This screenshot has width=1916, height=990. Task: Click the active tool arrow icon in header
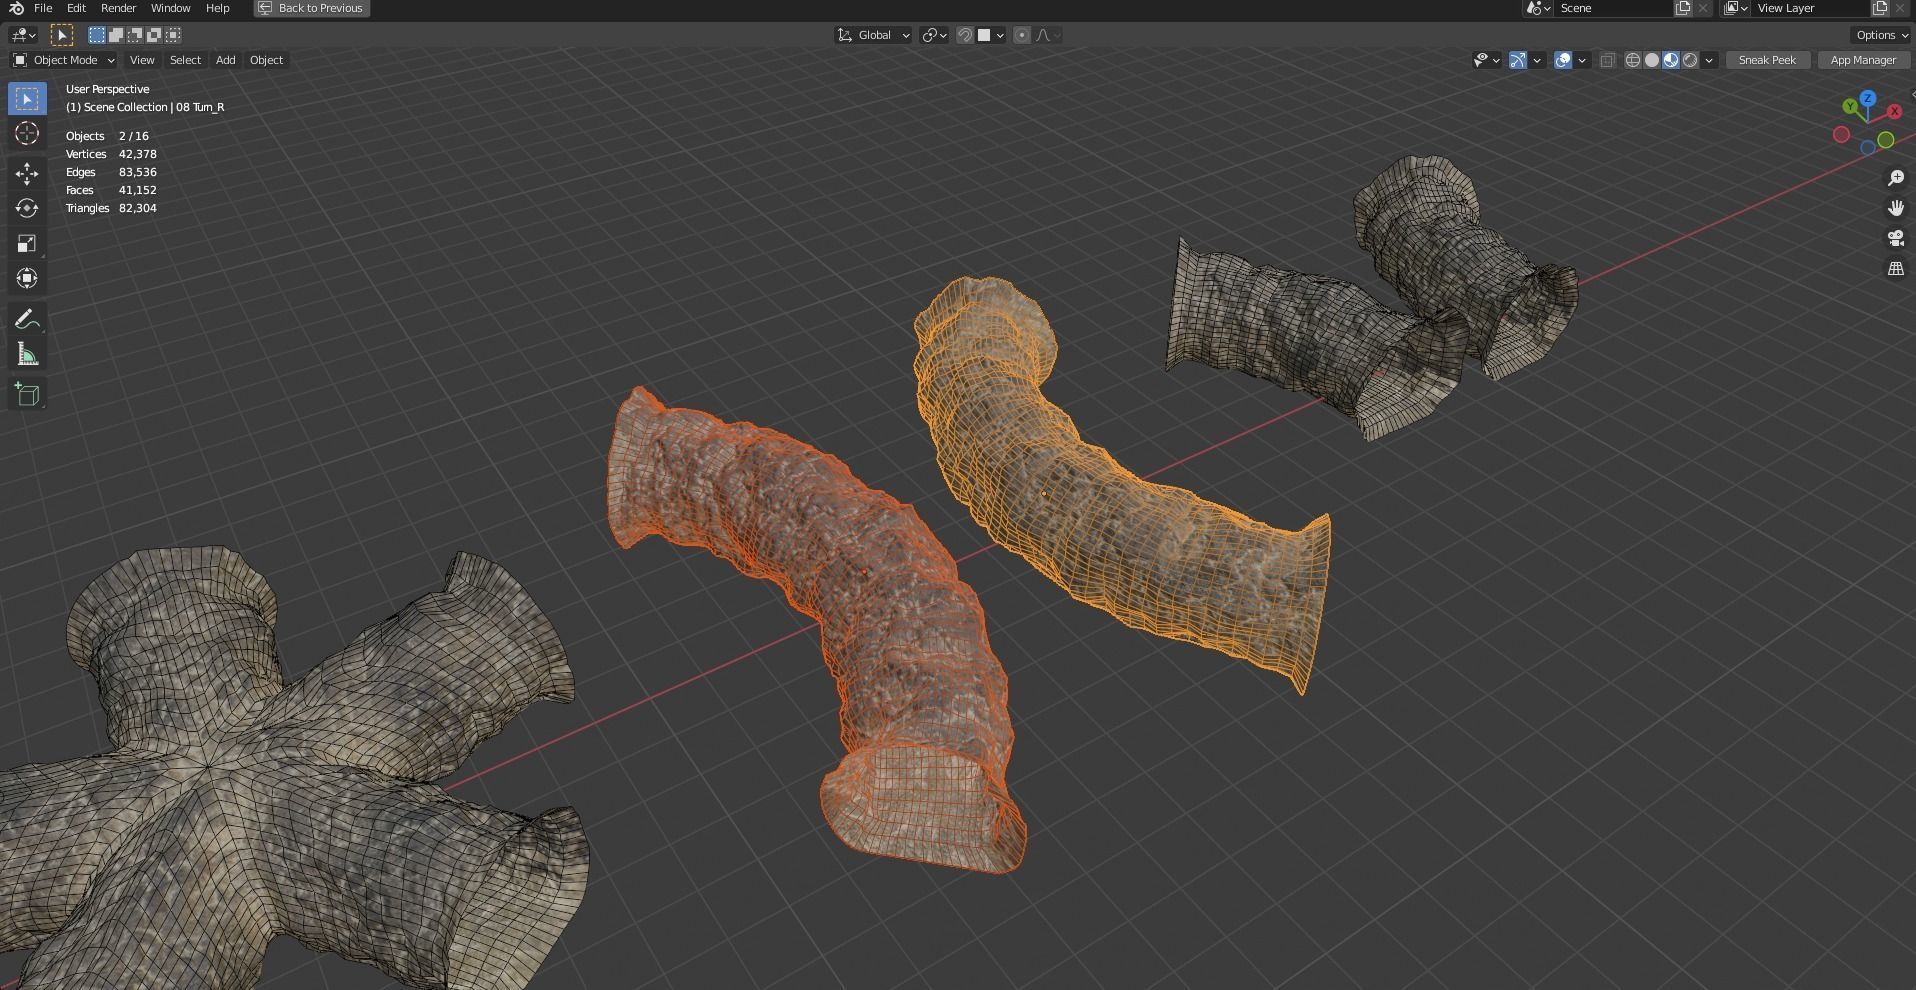[x=62, y=35]
